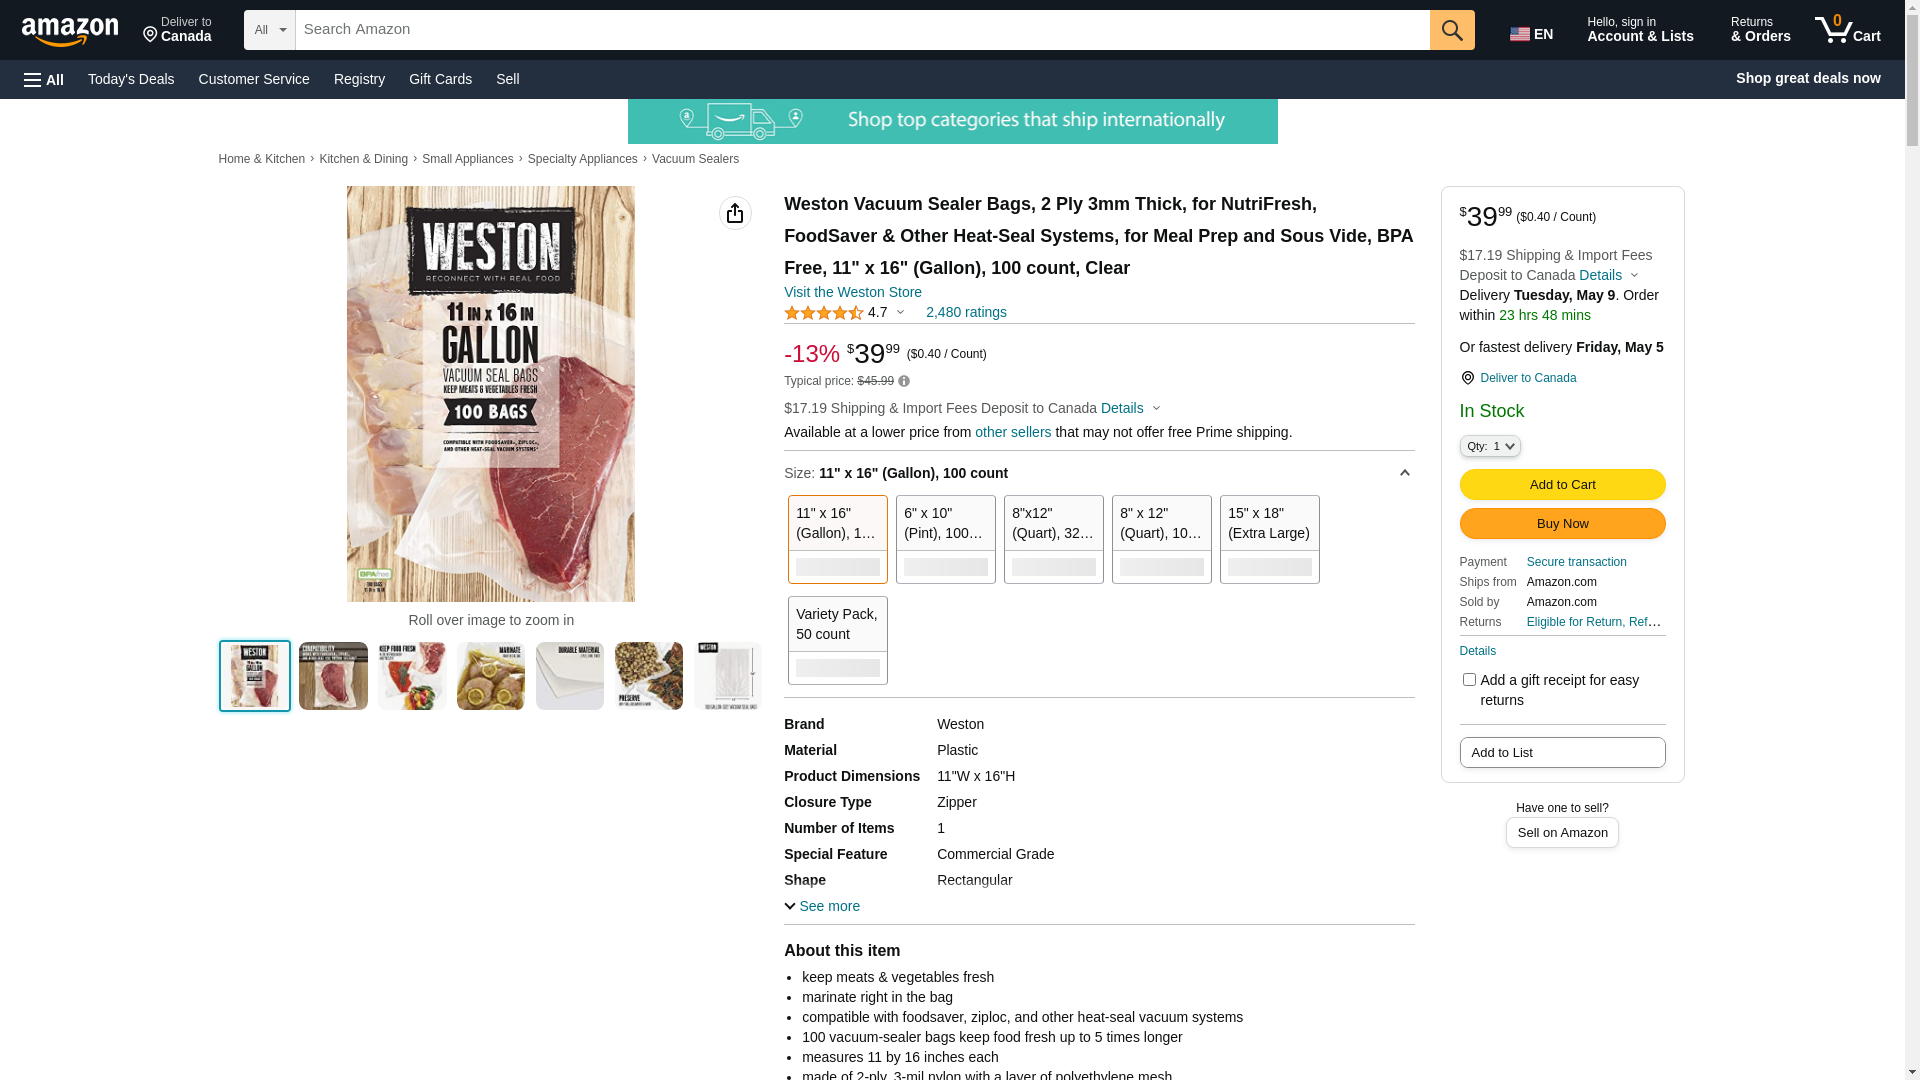
Task: Open the search category All dropdown
Action: click(x=269, y=30)
